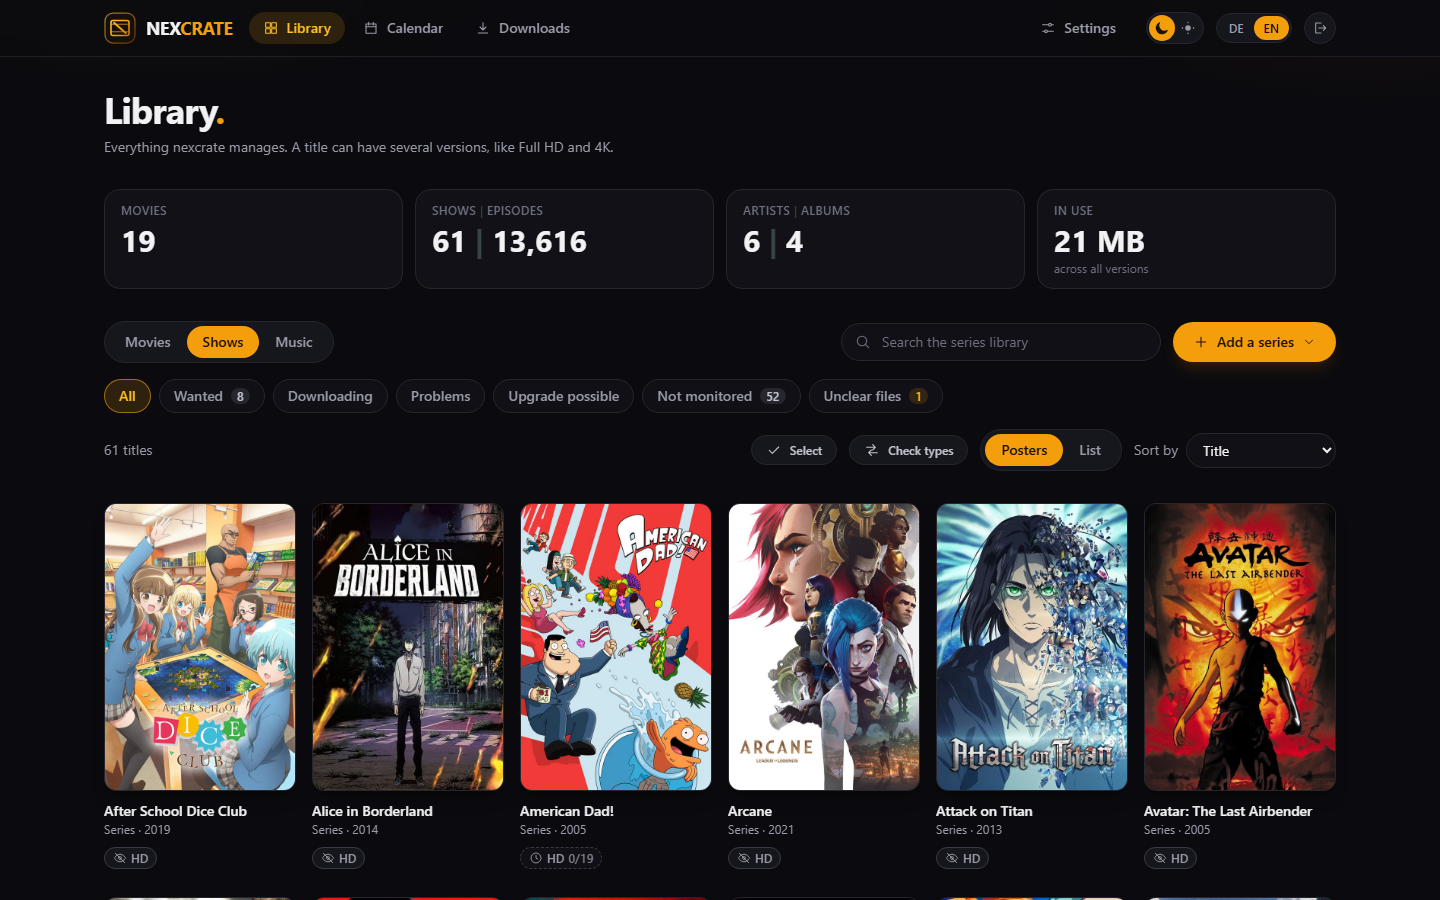
Task: Switch to the Movies tab
Action: 148,342
